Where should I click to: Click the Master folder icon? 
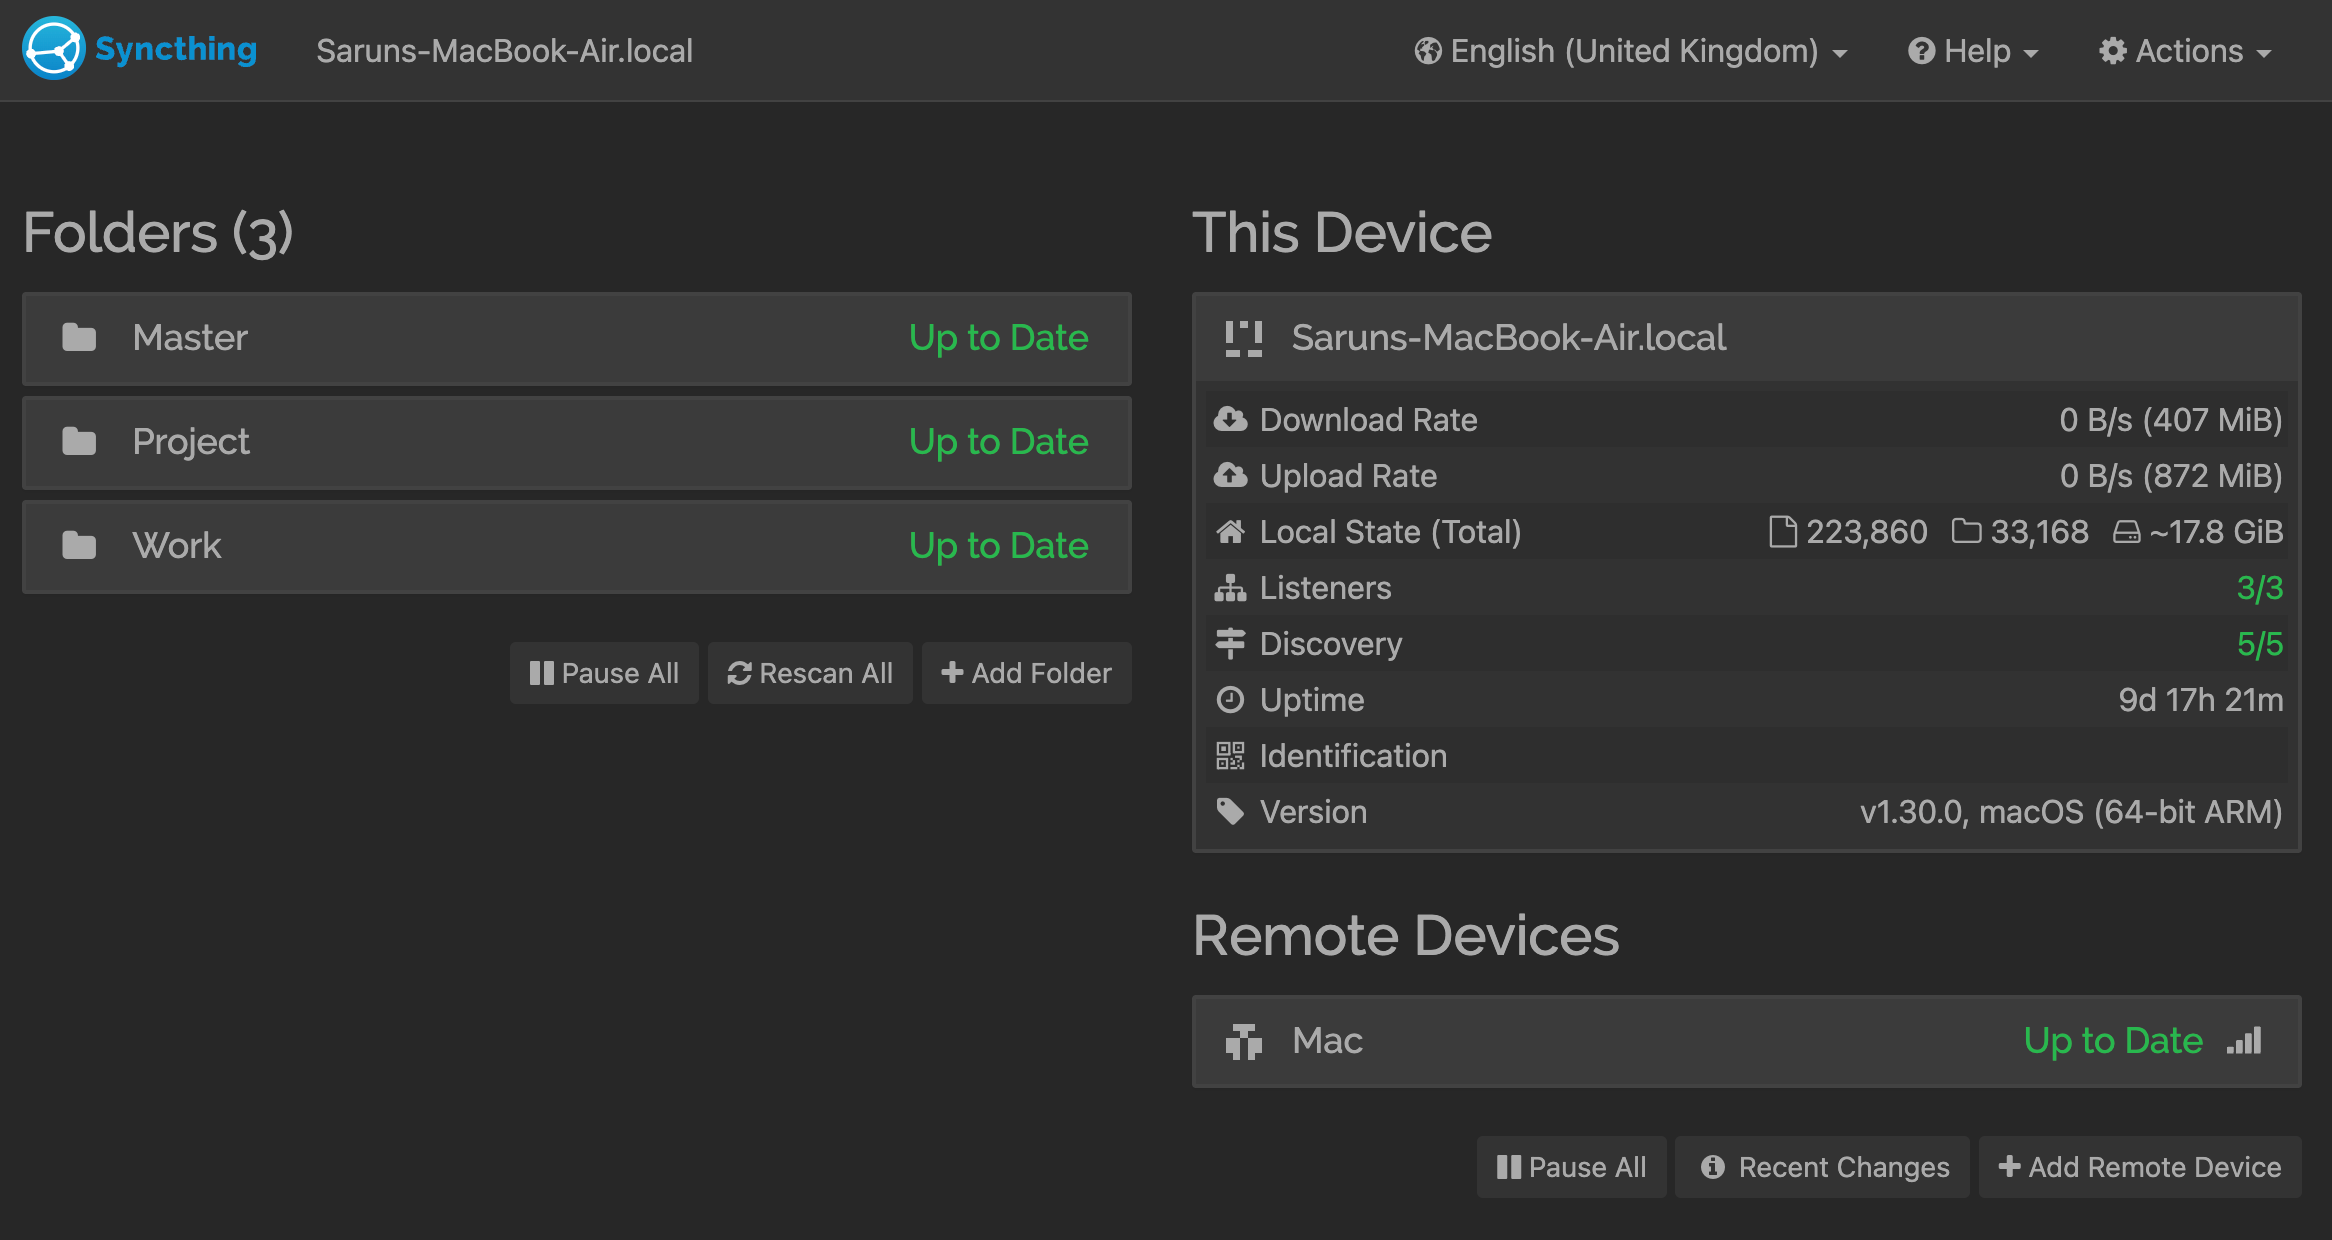pyautogui.click(x=79, y=338)
